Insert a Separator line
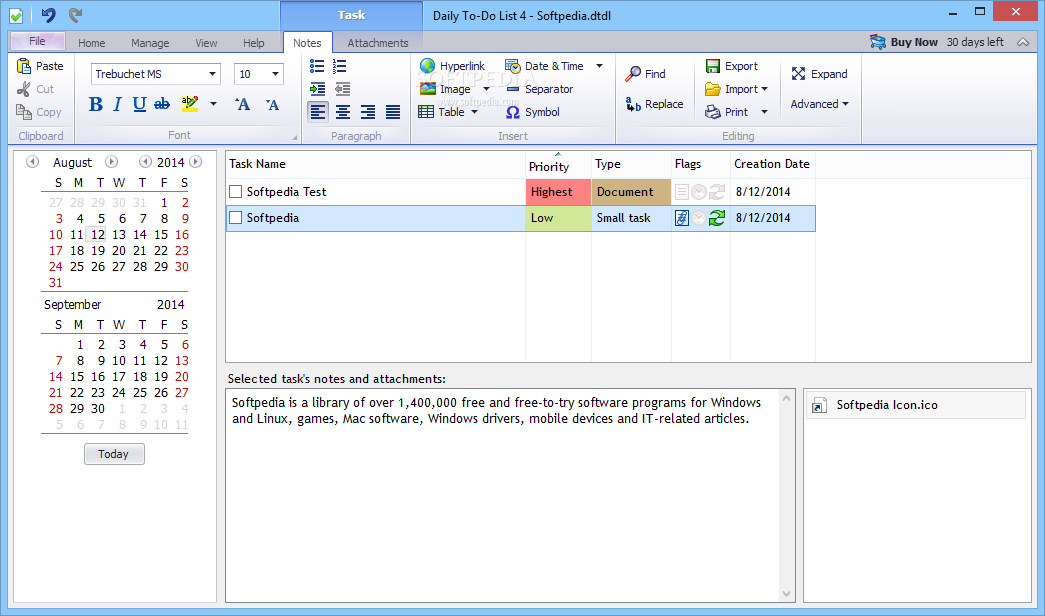Screen dimensions: 1045x616 (538, 89)
